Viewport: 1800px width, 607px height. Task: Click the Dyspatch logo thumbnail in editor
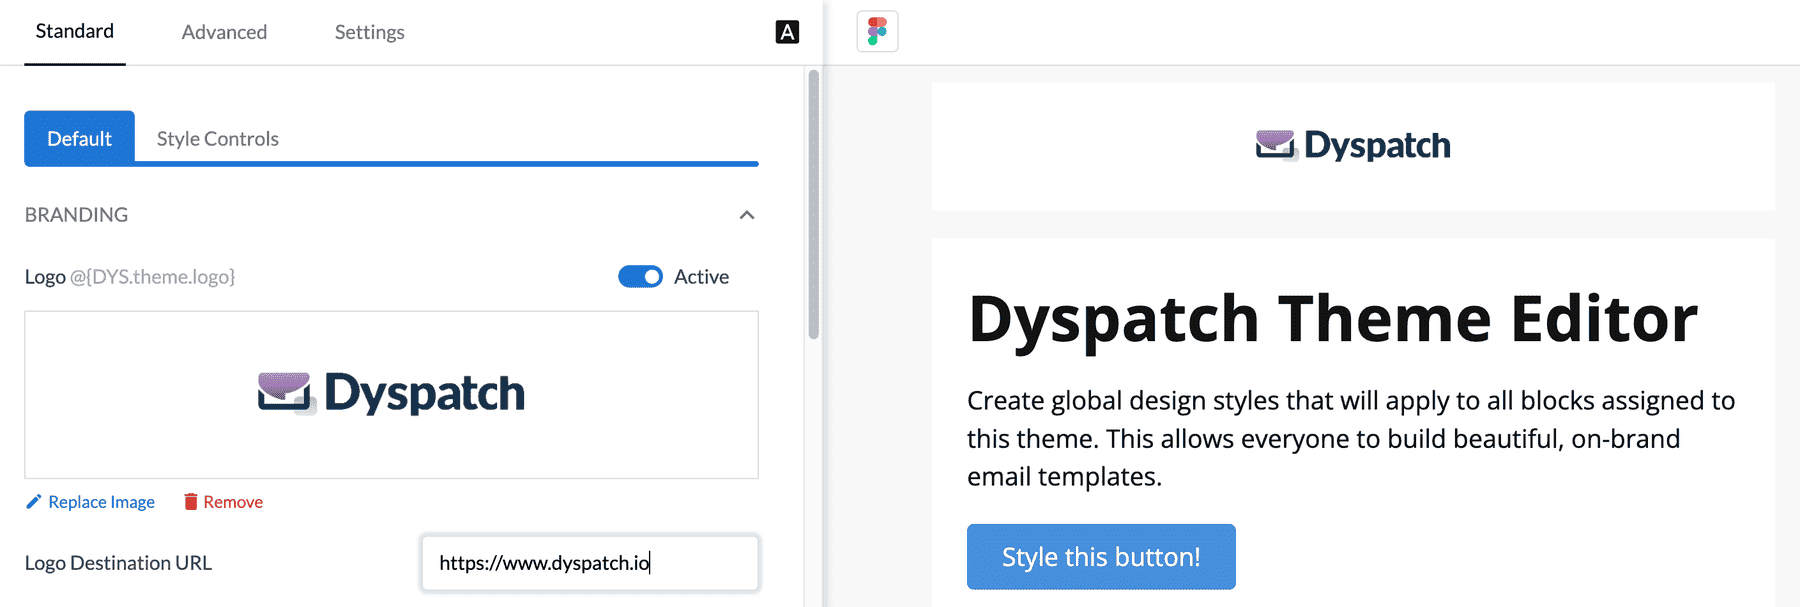click(391, 394)
